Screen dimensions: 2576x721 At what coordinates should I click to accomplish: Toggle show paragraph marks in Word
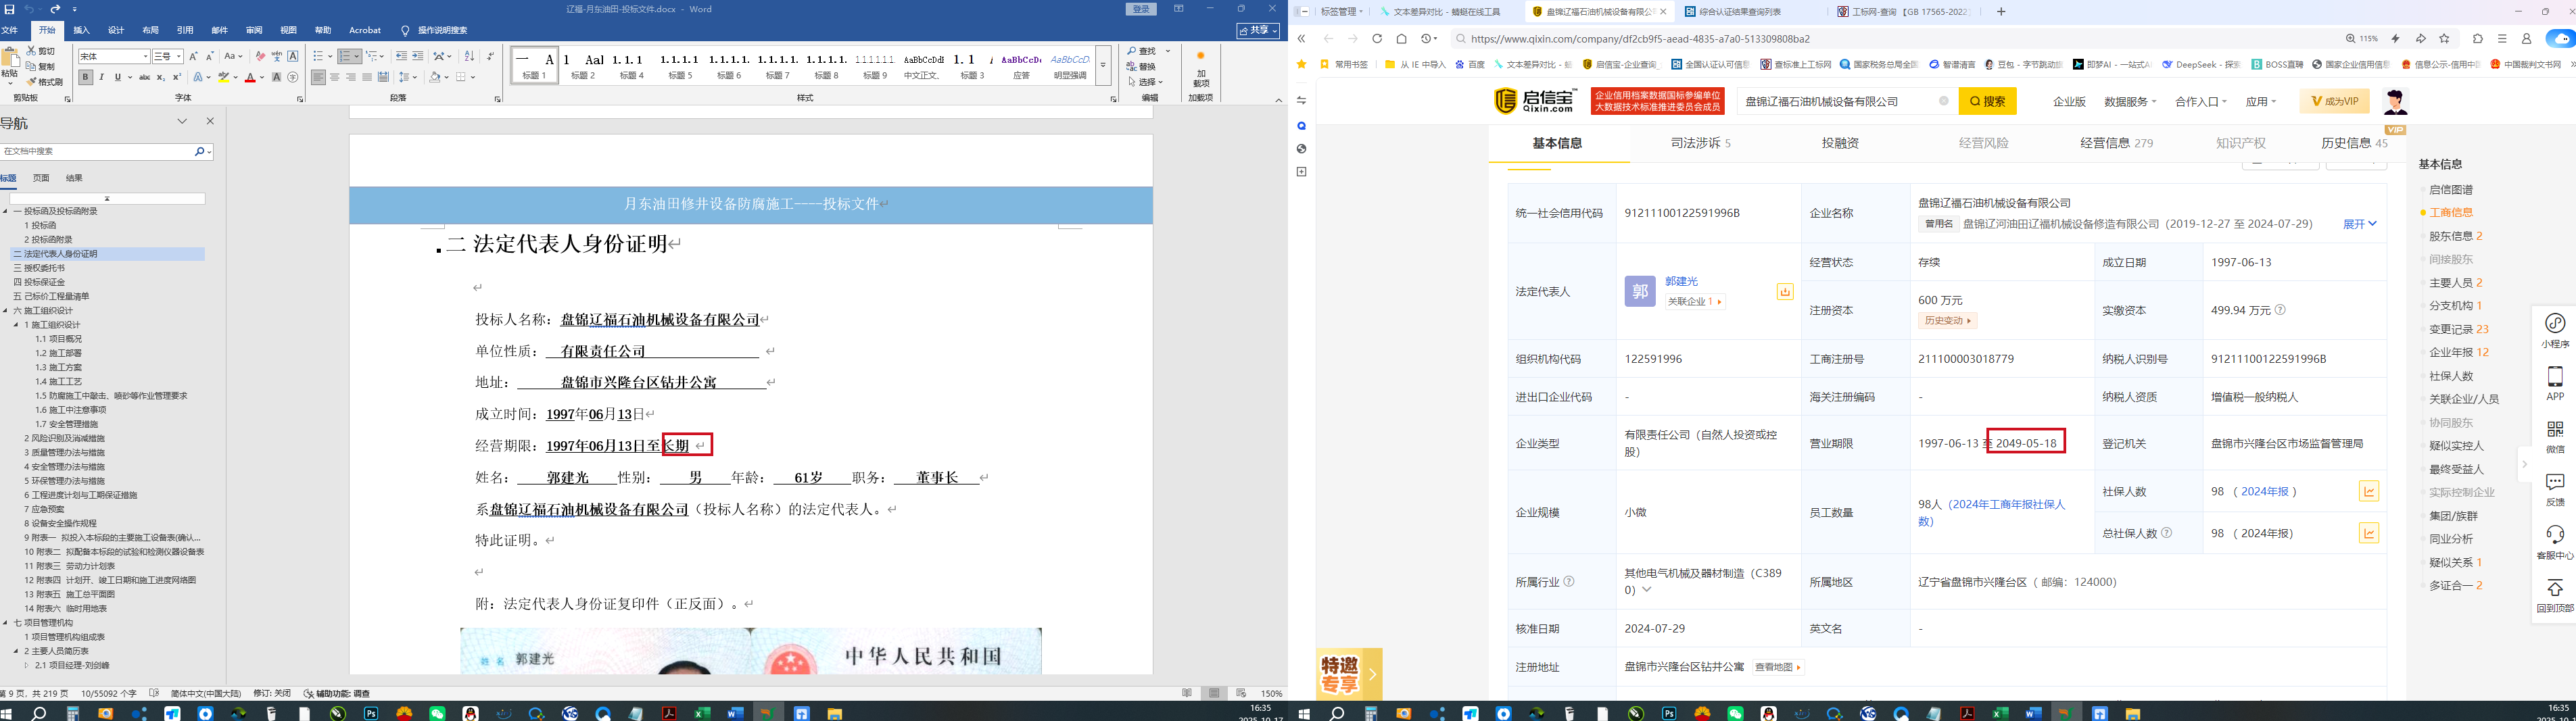pos(490,56)
